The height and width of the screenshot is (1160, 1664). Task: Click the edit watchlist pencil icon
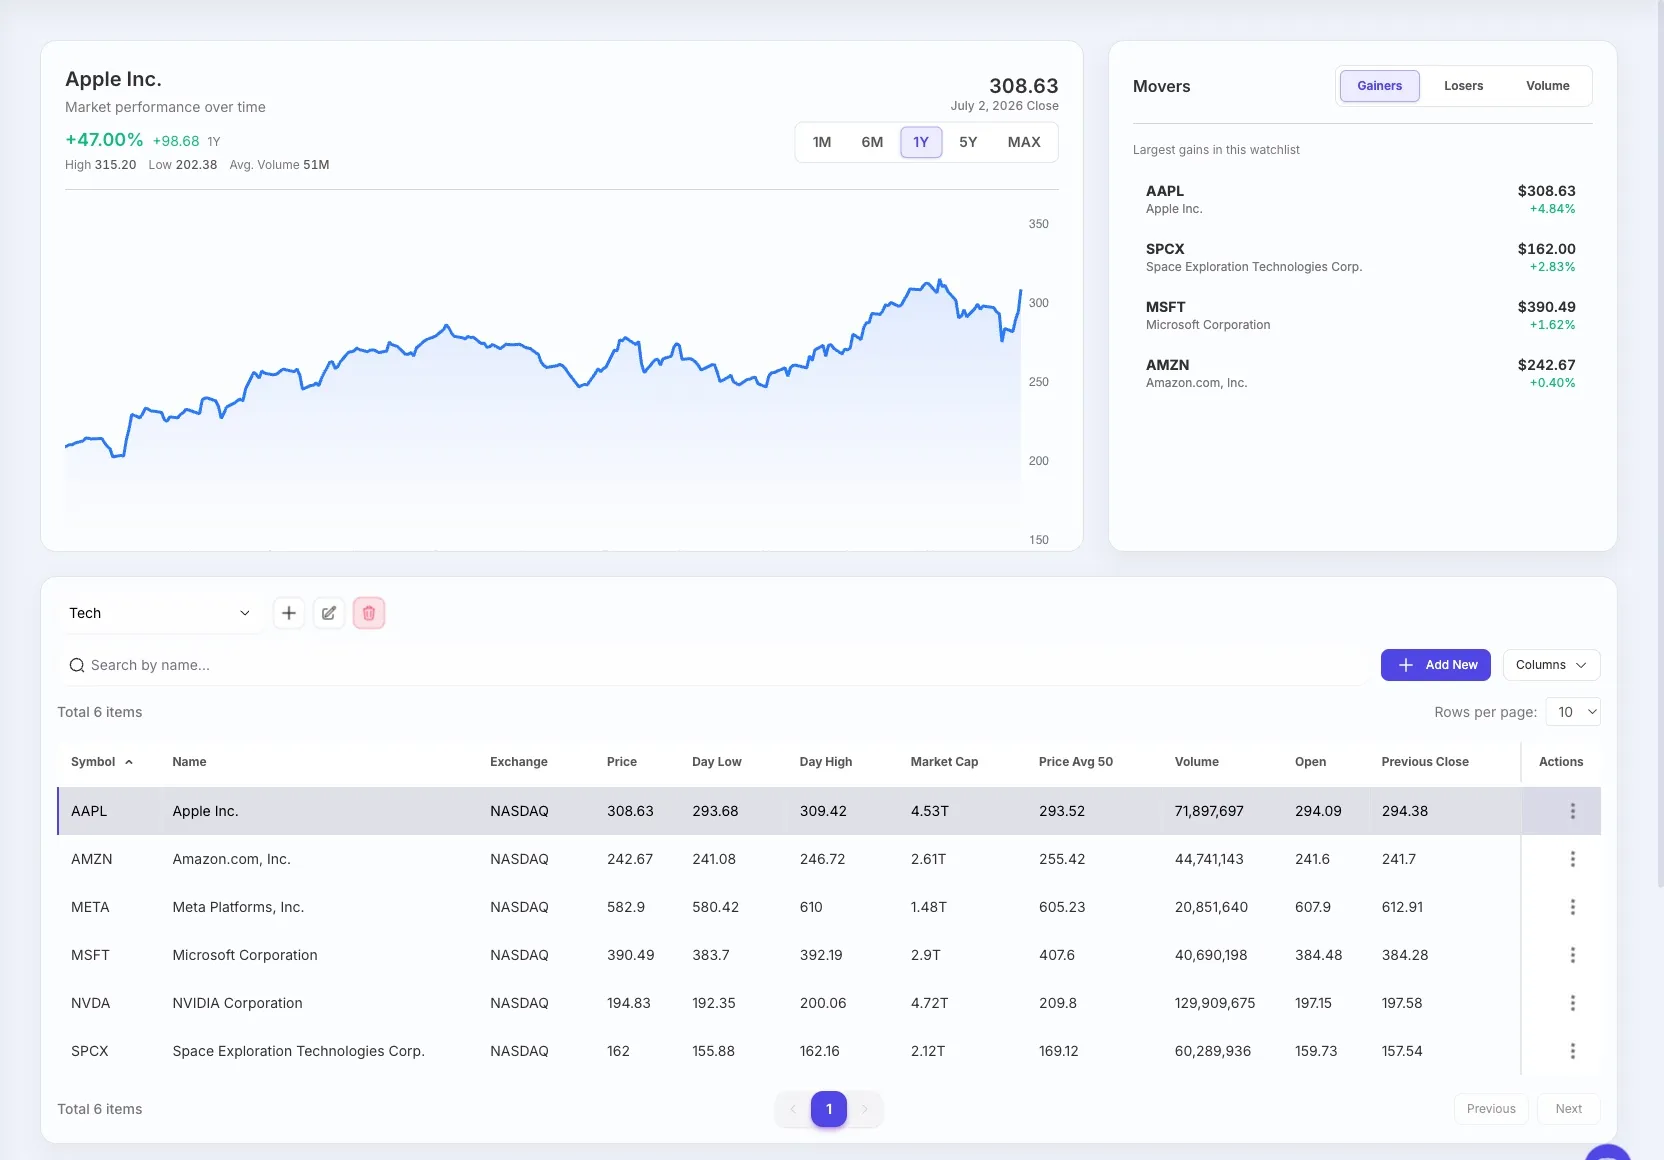[329, 613]
